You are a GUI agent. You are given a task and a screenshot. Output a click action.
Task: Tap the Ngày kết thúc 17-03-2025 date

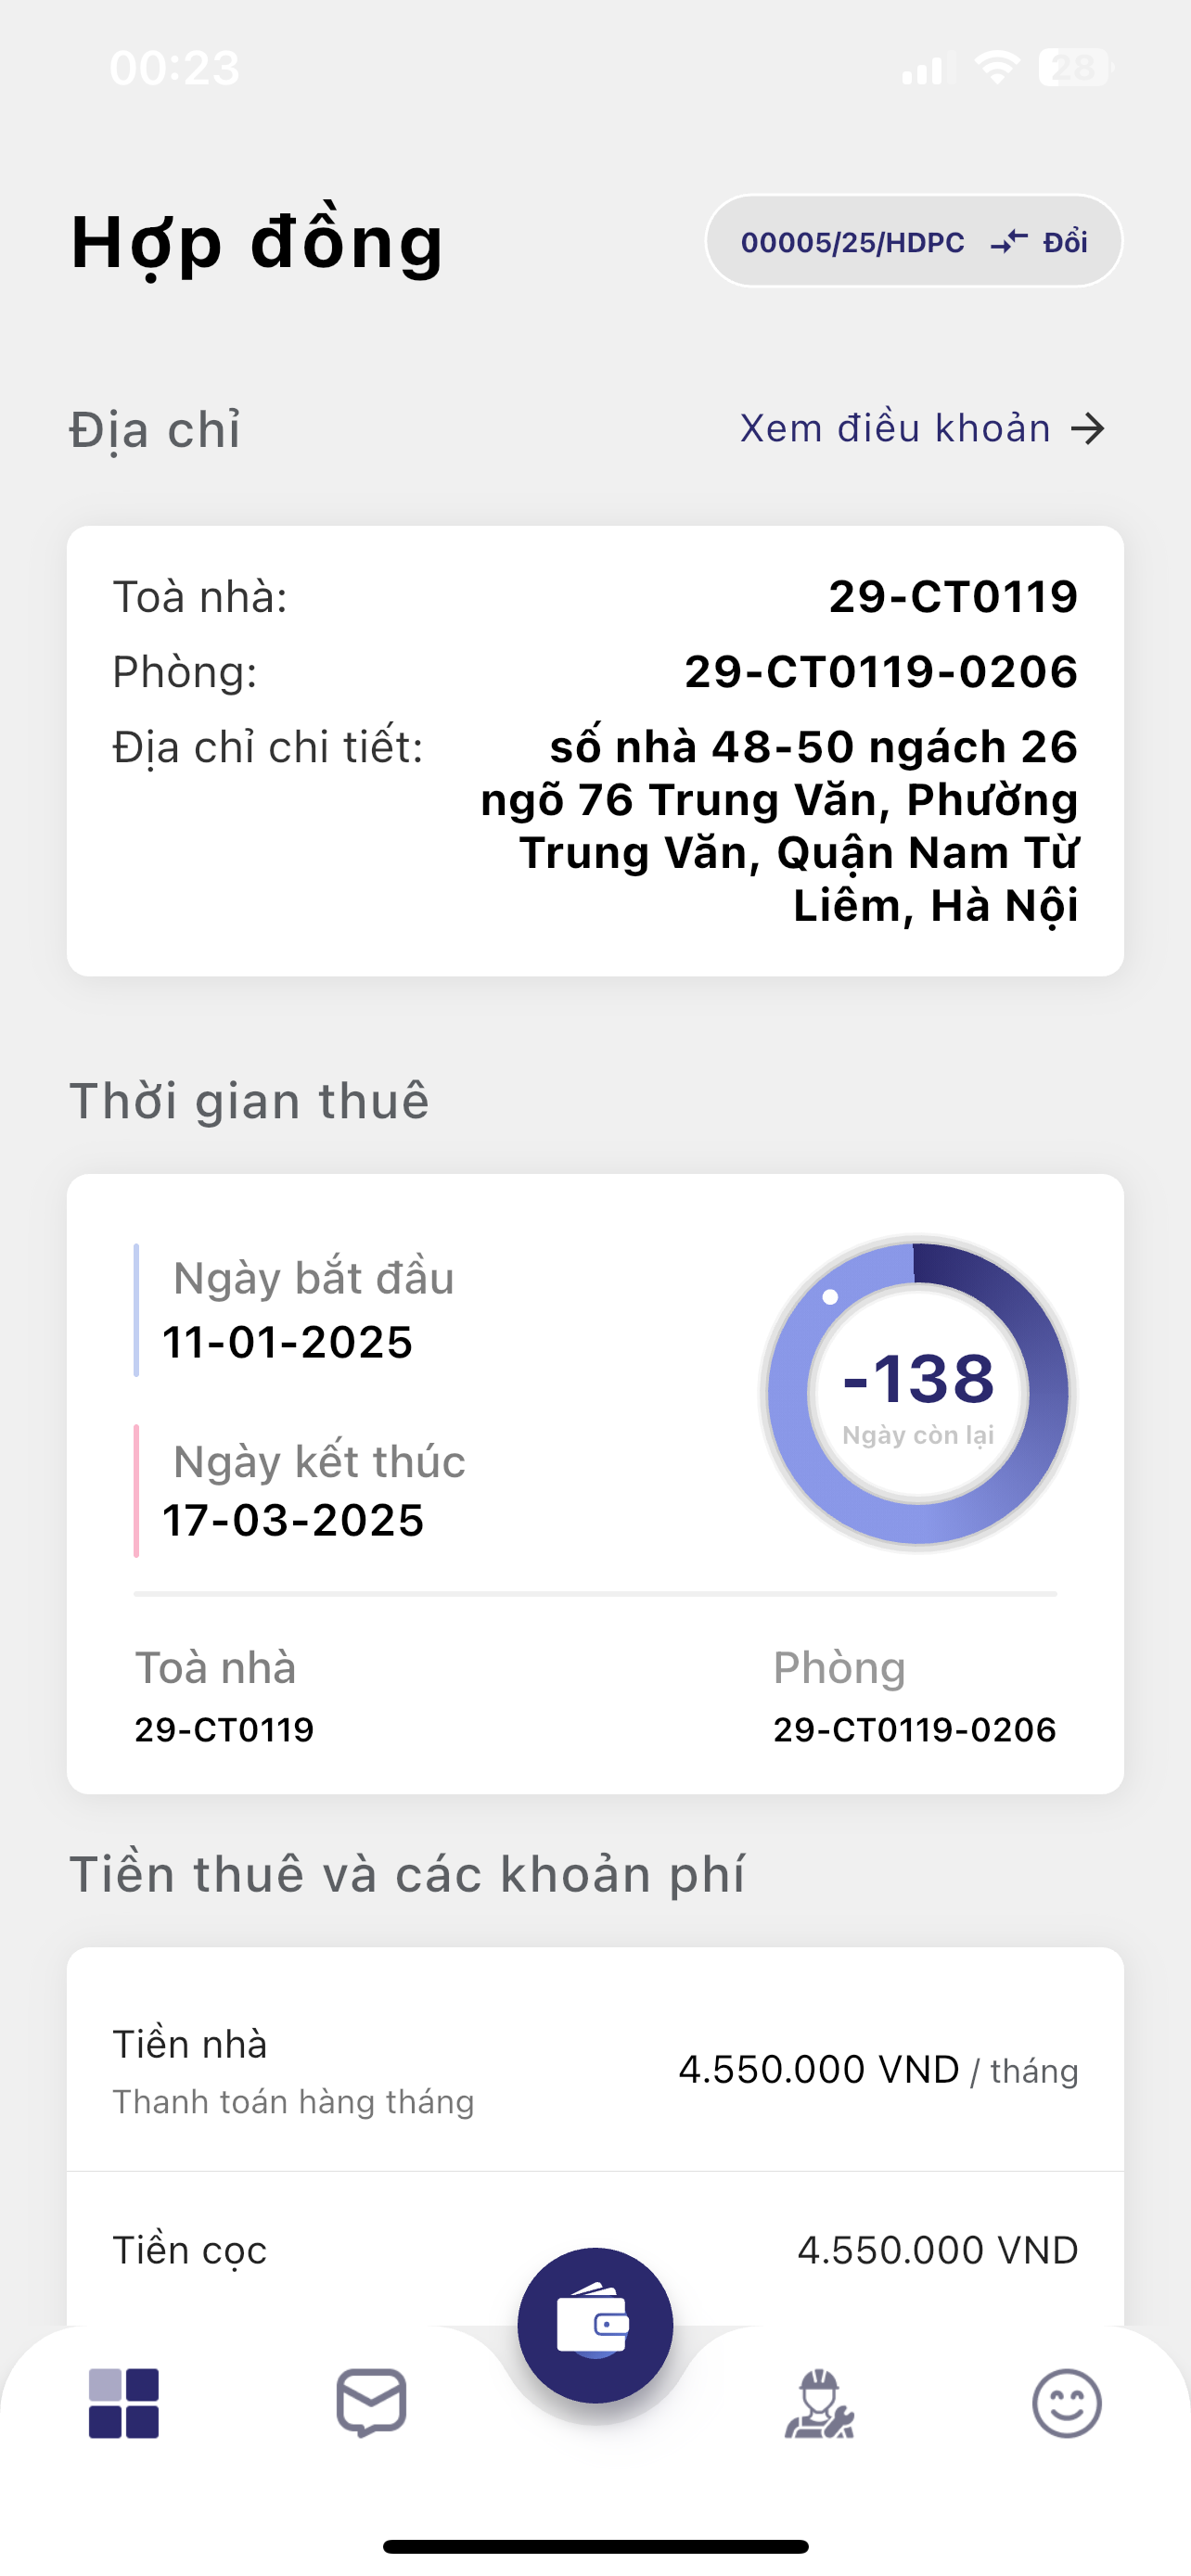[293, 1520]
